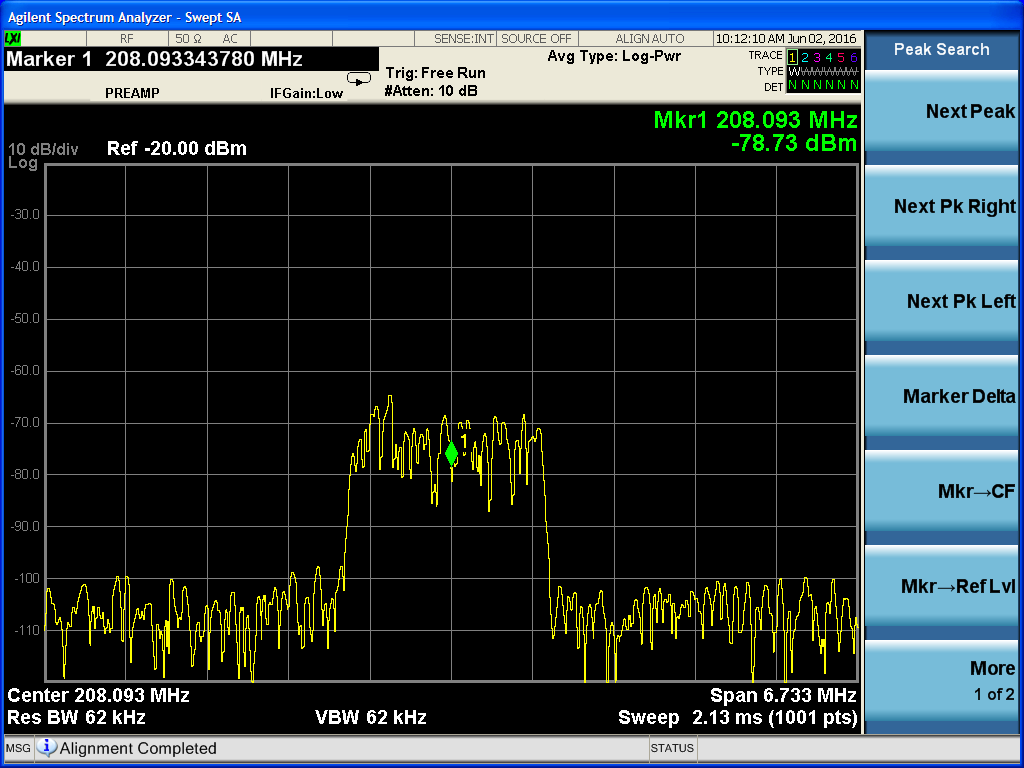Click the 50 Ω impedance indicator
Screen dimensions: 1024x768
pyautogui.click(x=188, y=39)
